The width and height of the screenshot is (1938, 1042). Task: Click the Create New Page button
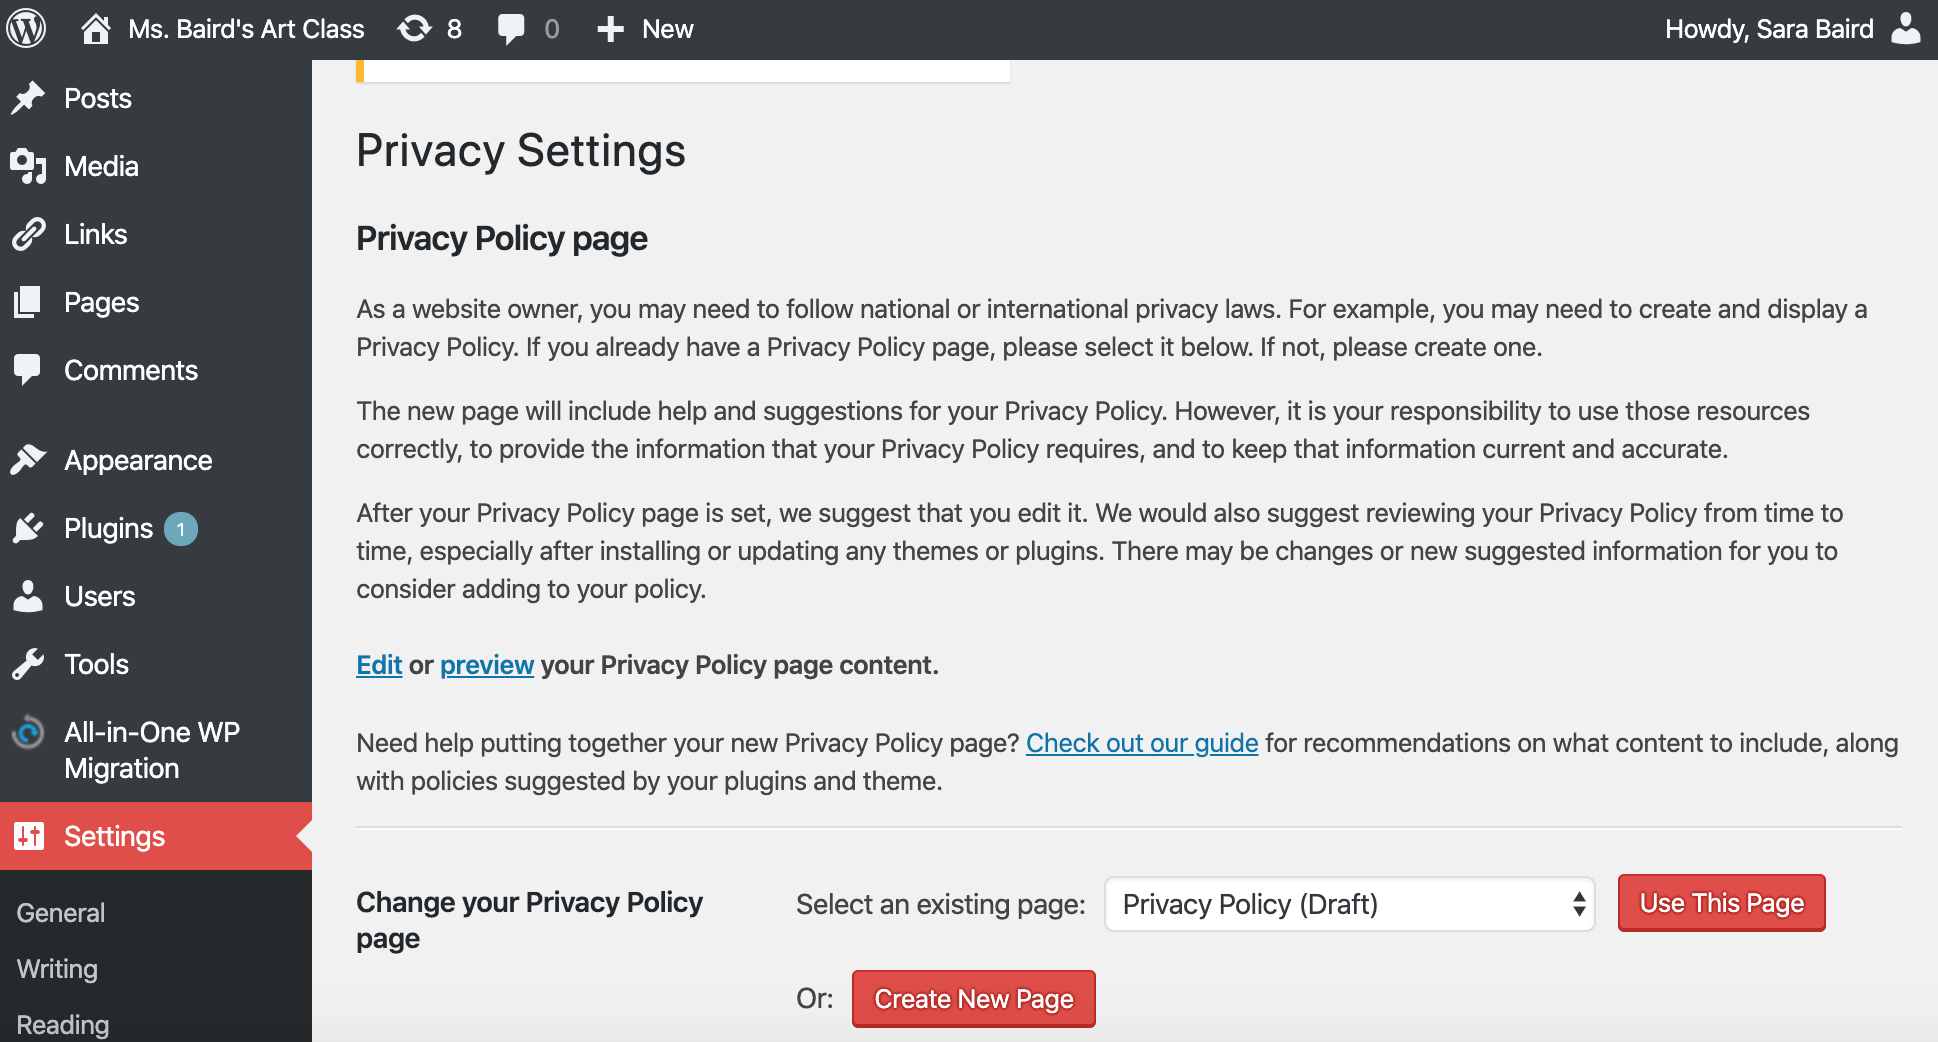click(973, 999)
